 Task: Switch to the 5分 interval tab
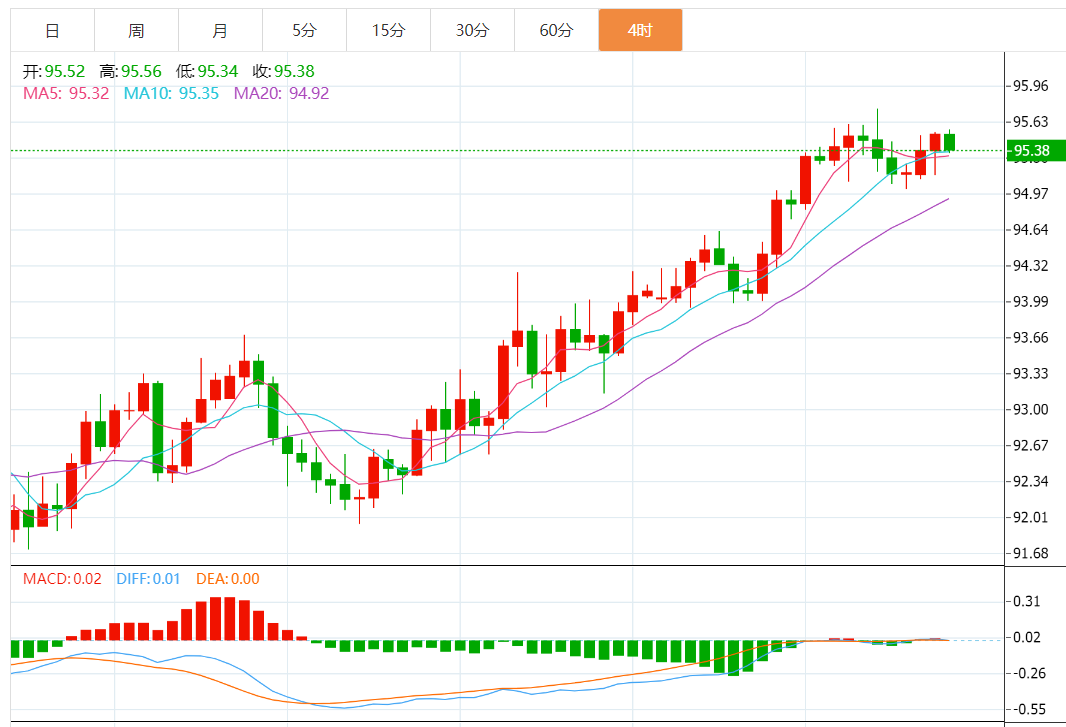[x=304, y=30]
